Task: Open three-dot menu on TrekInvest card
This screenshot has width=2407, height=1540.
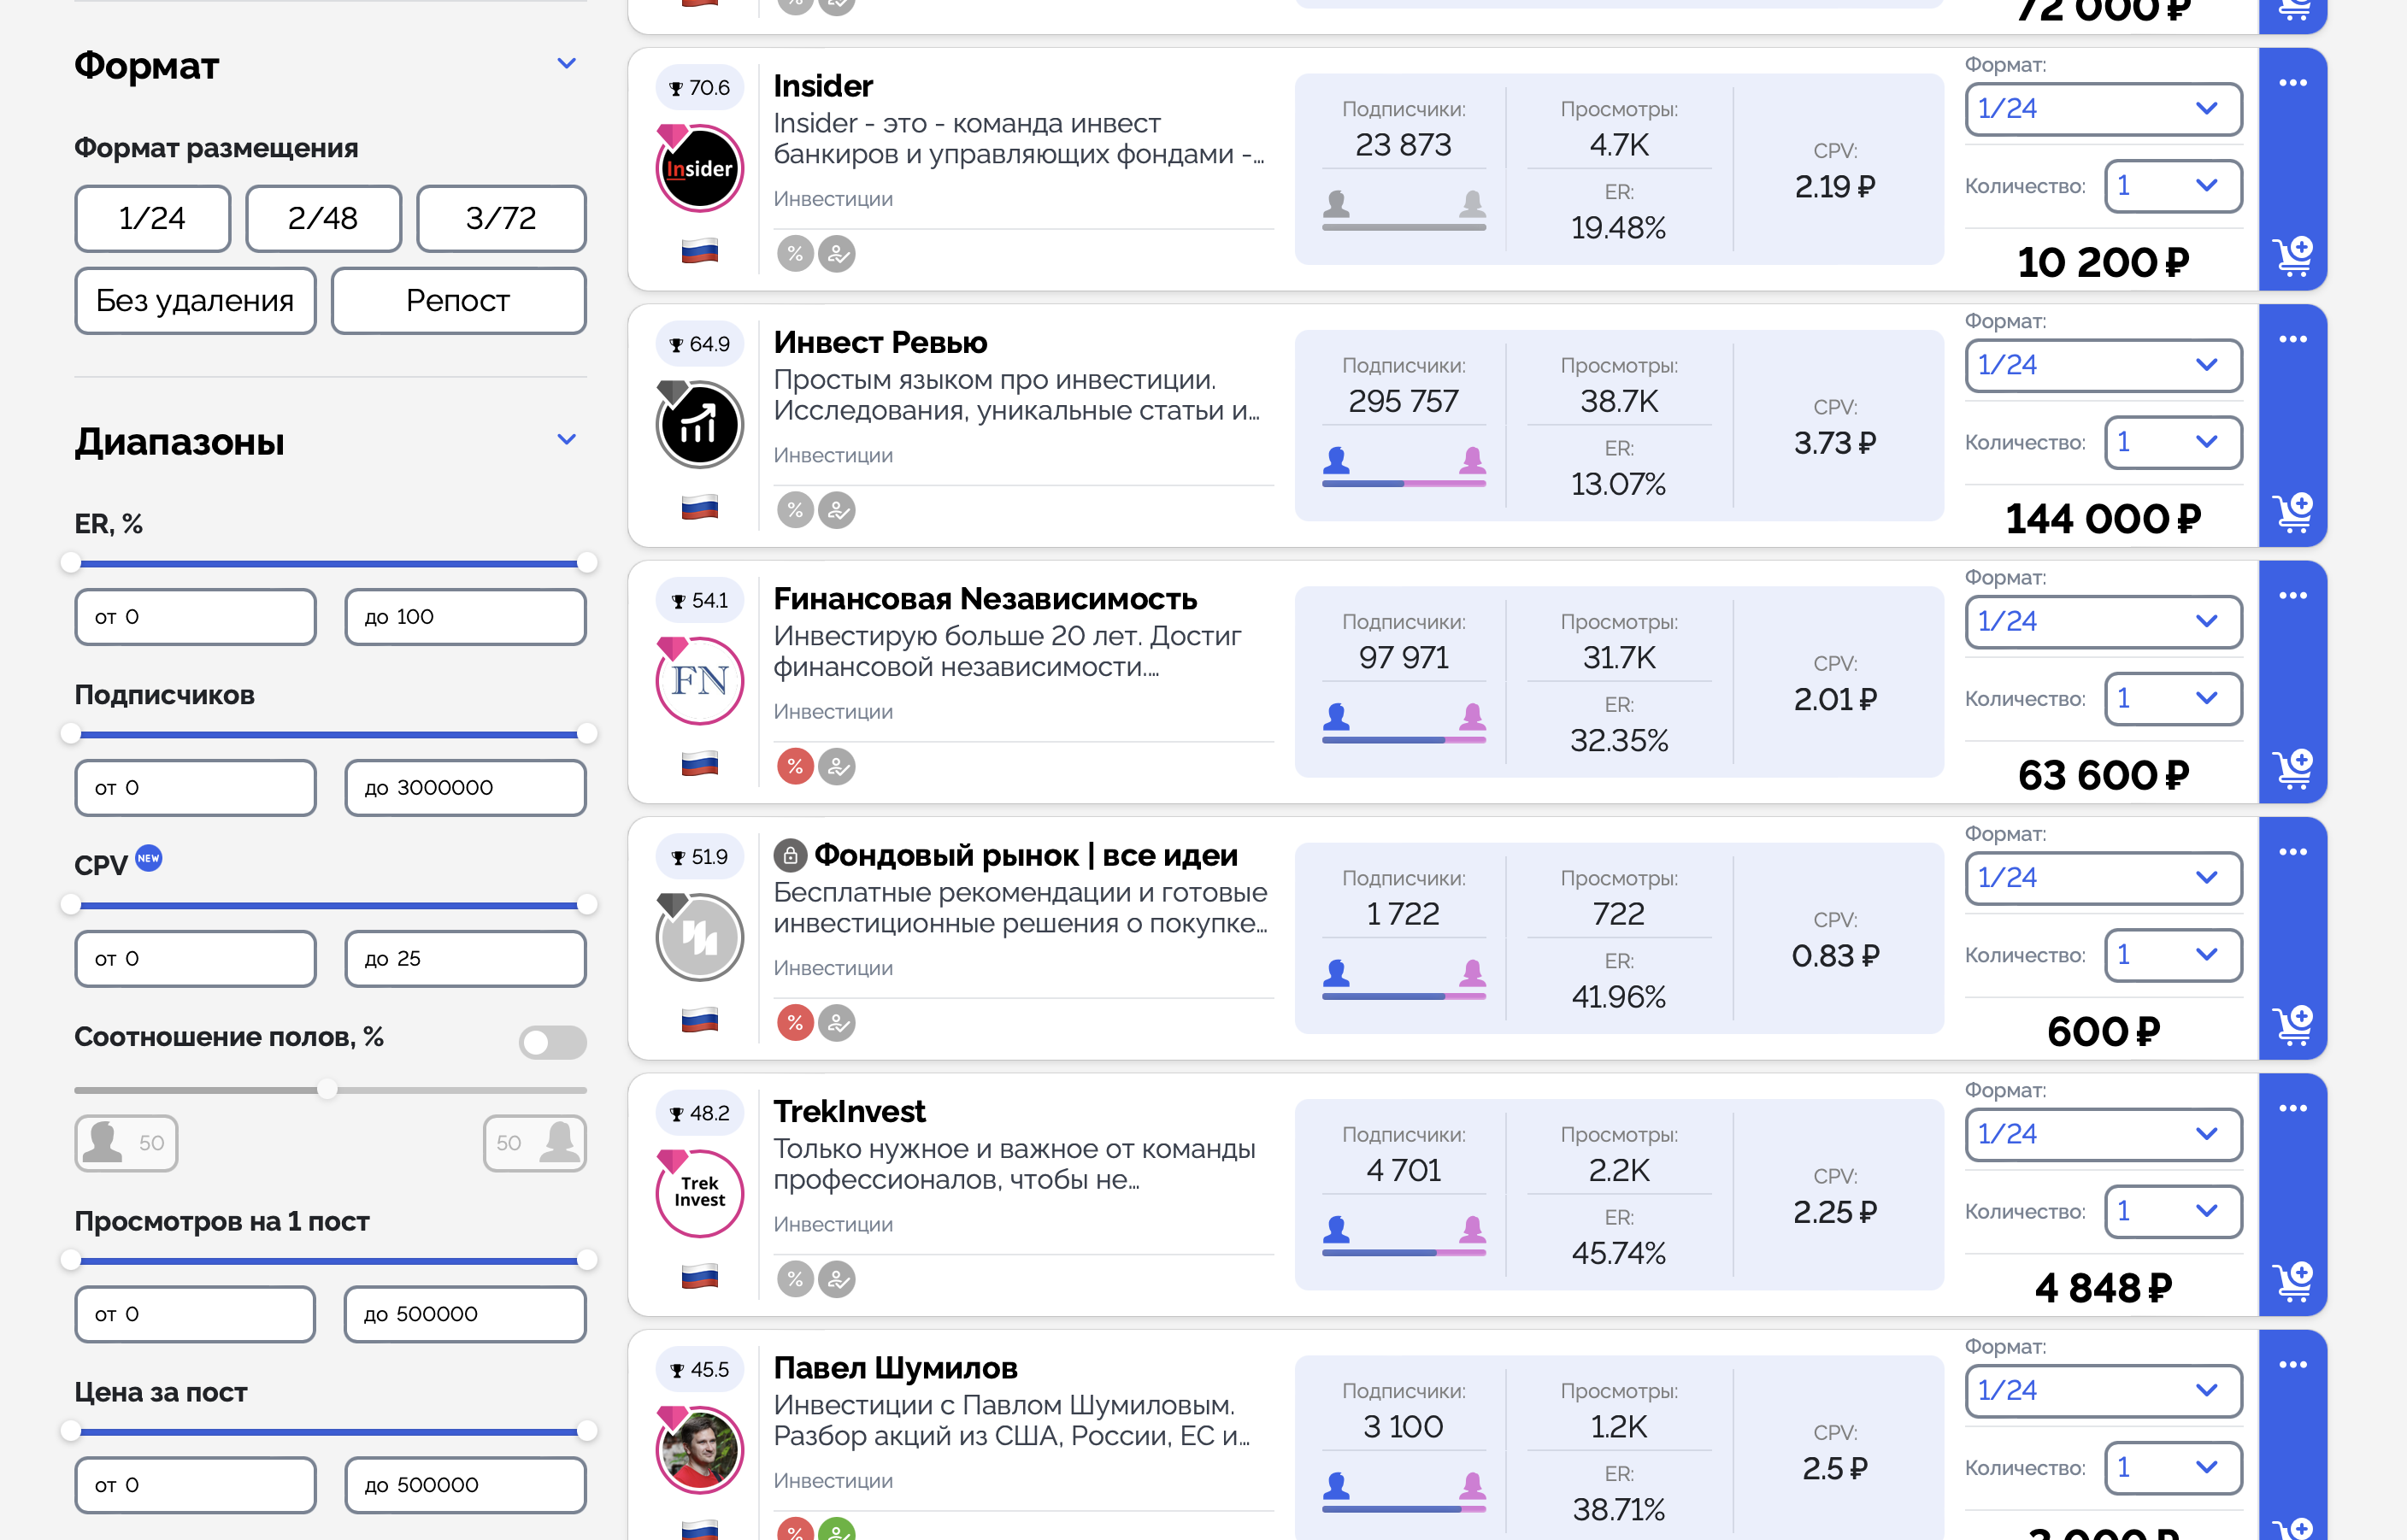Action: coord(2293,1107)
